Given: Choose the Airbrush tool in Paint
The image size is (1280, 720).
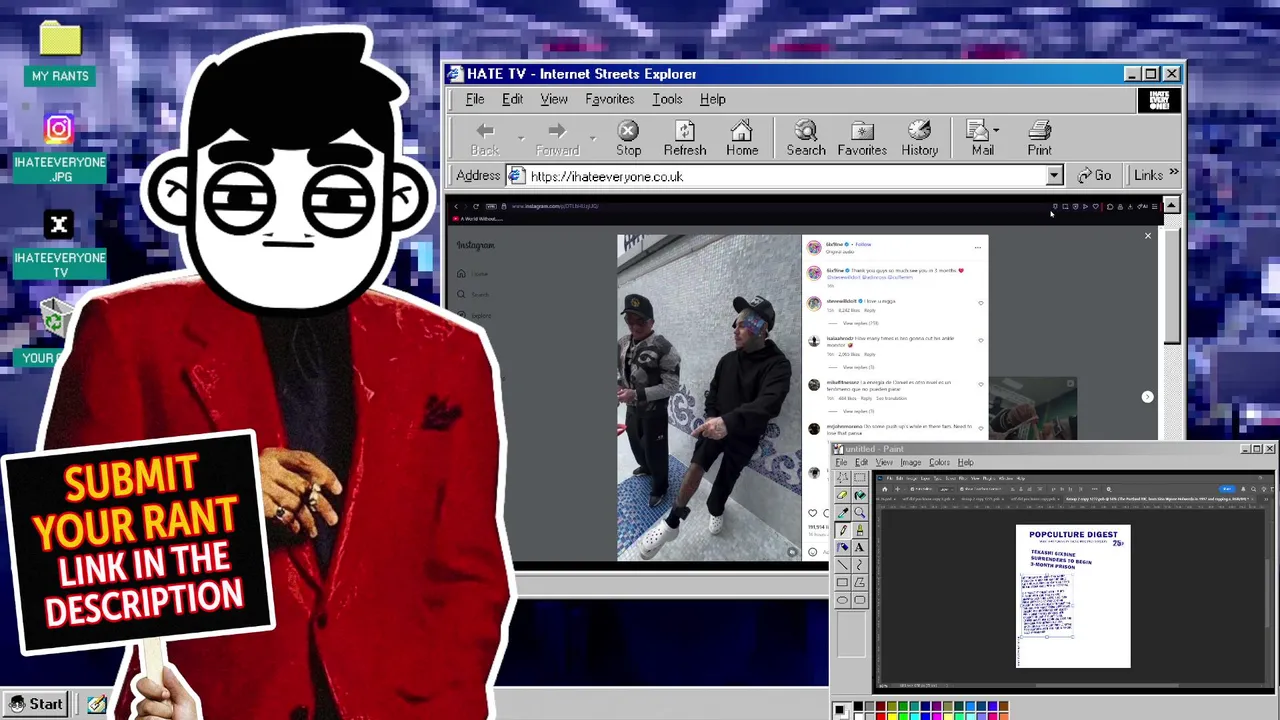Looking at the screenshot, I should (843, 547).
